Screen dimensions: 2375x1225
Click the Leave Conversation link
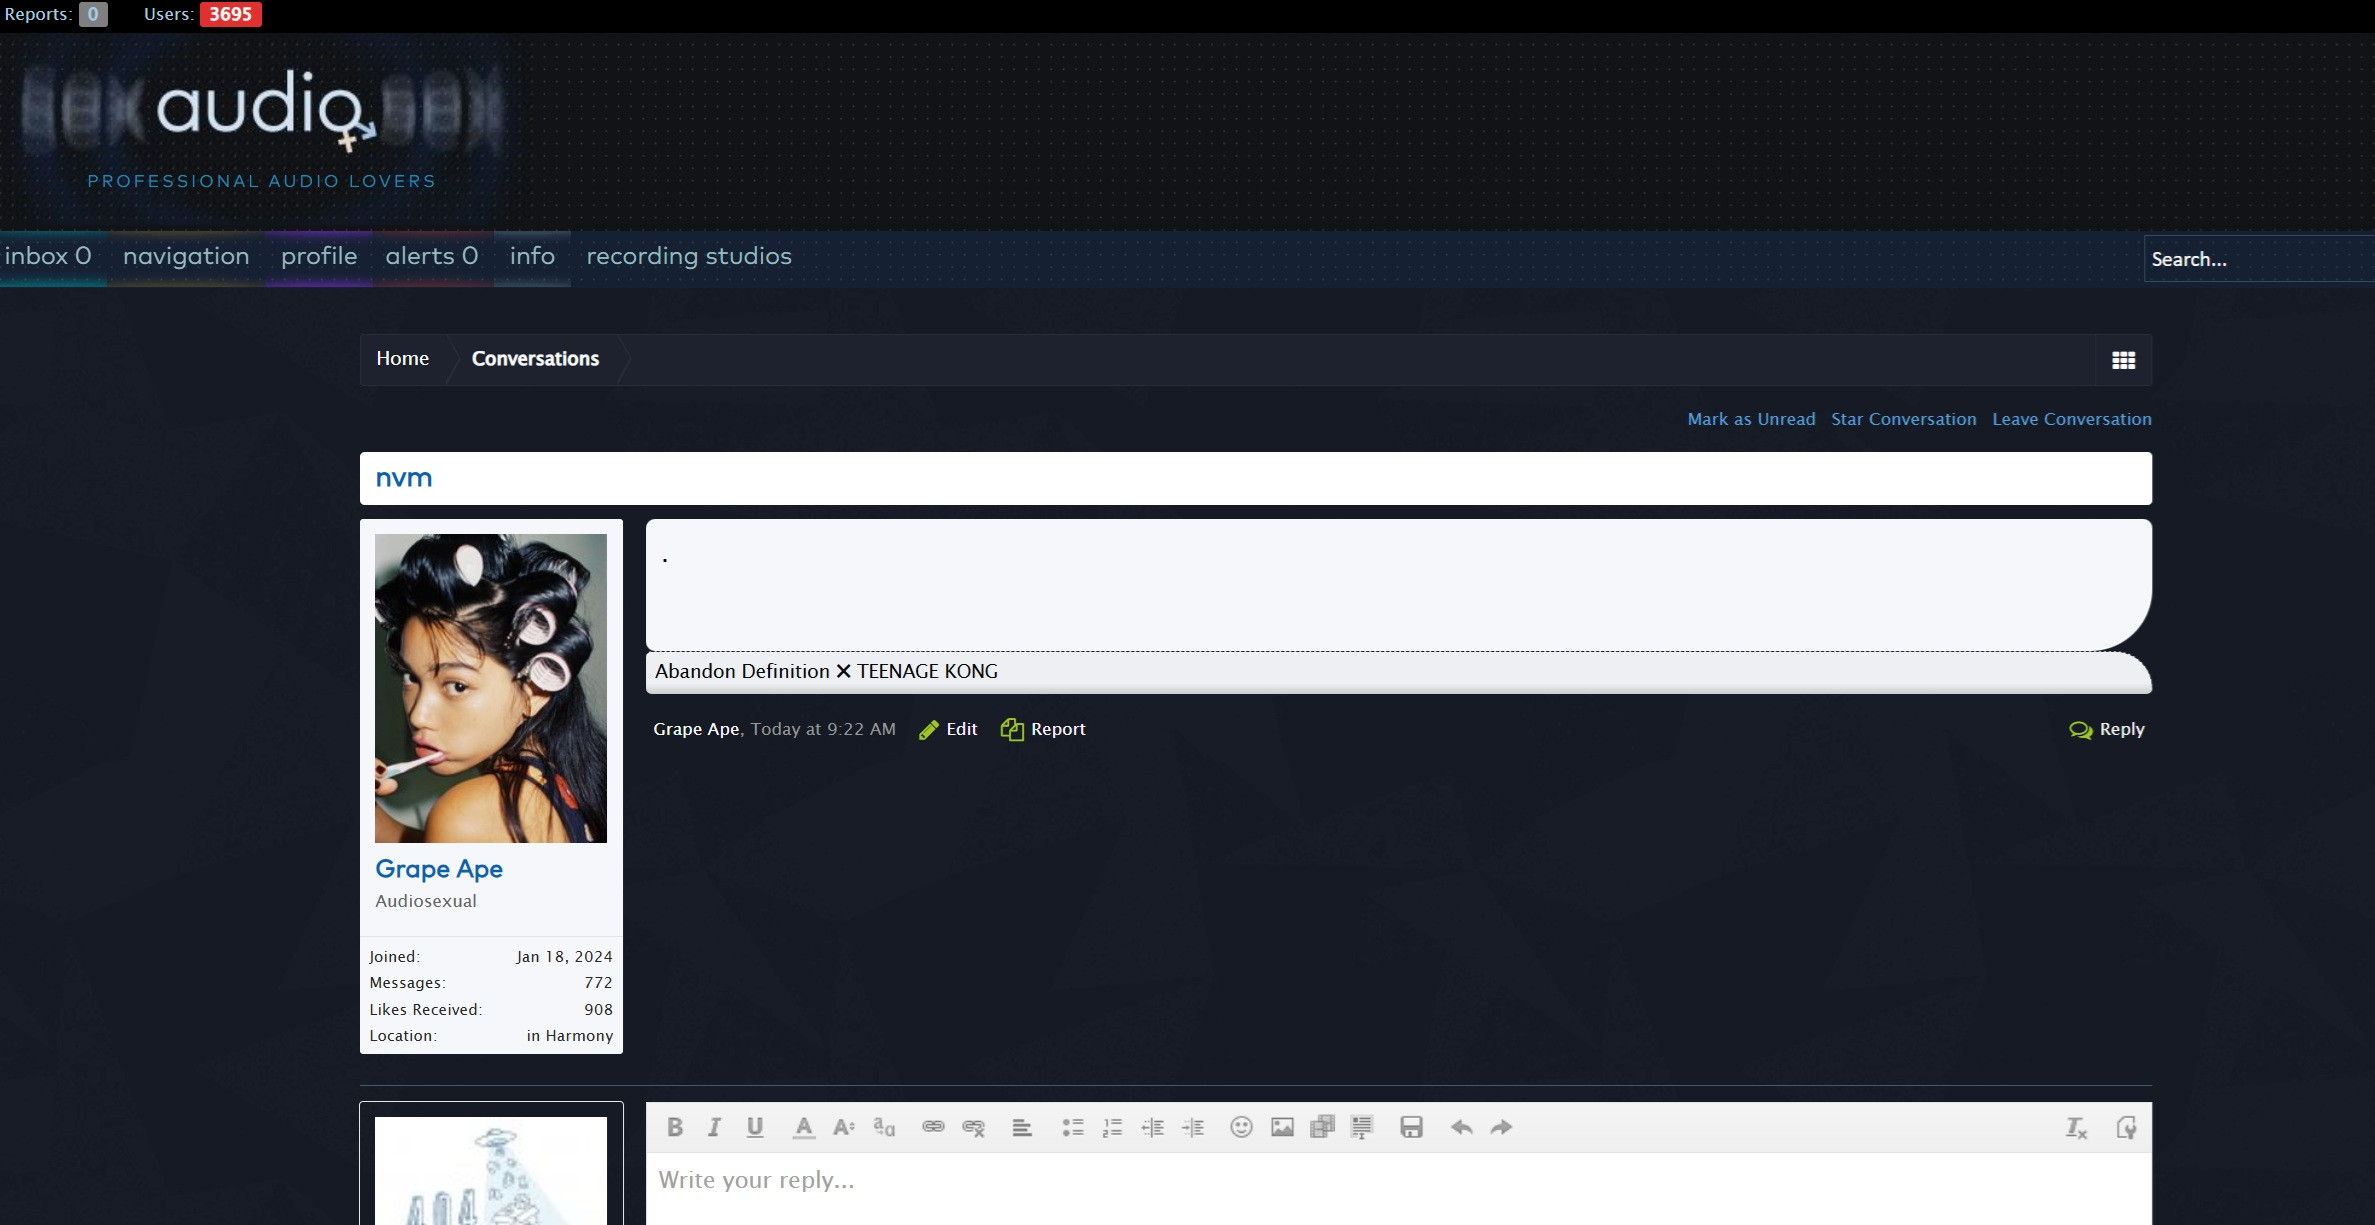(2071, 419)
